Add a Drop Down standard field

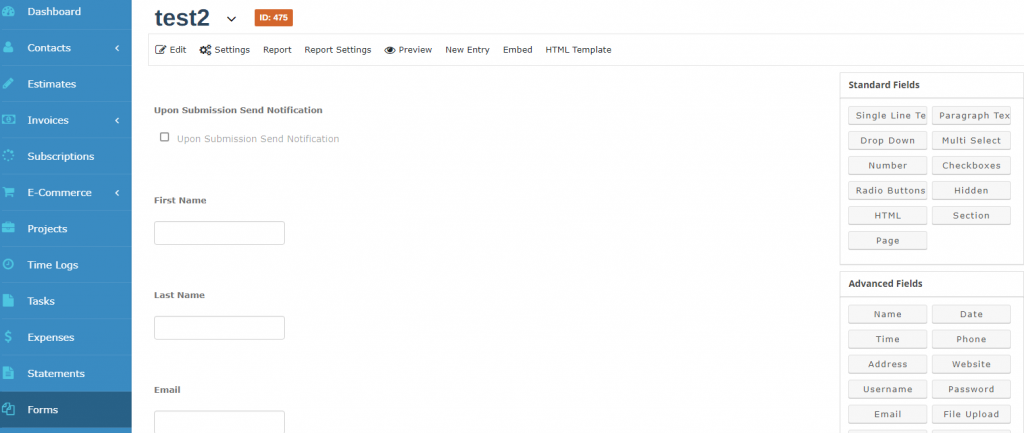point(887,141)
